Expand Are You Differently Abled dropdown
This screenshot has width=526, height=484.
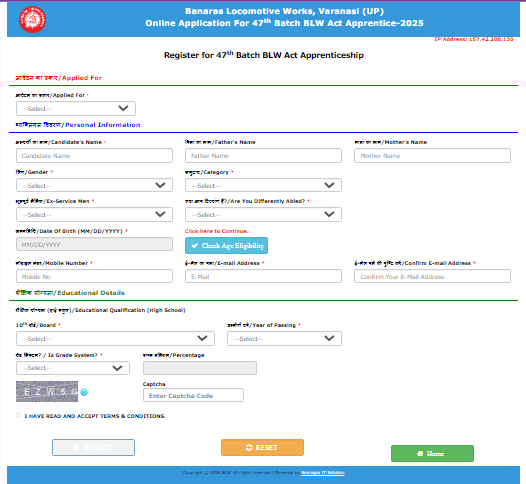click(x=263, y=214)
